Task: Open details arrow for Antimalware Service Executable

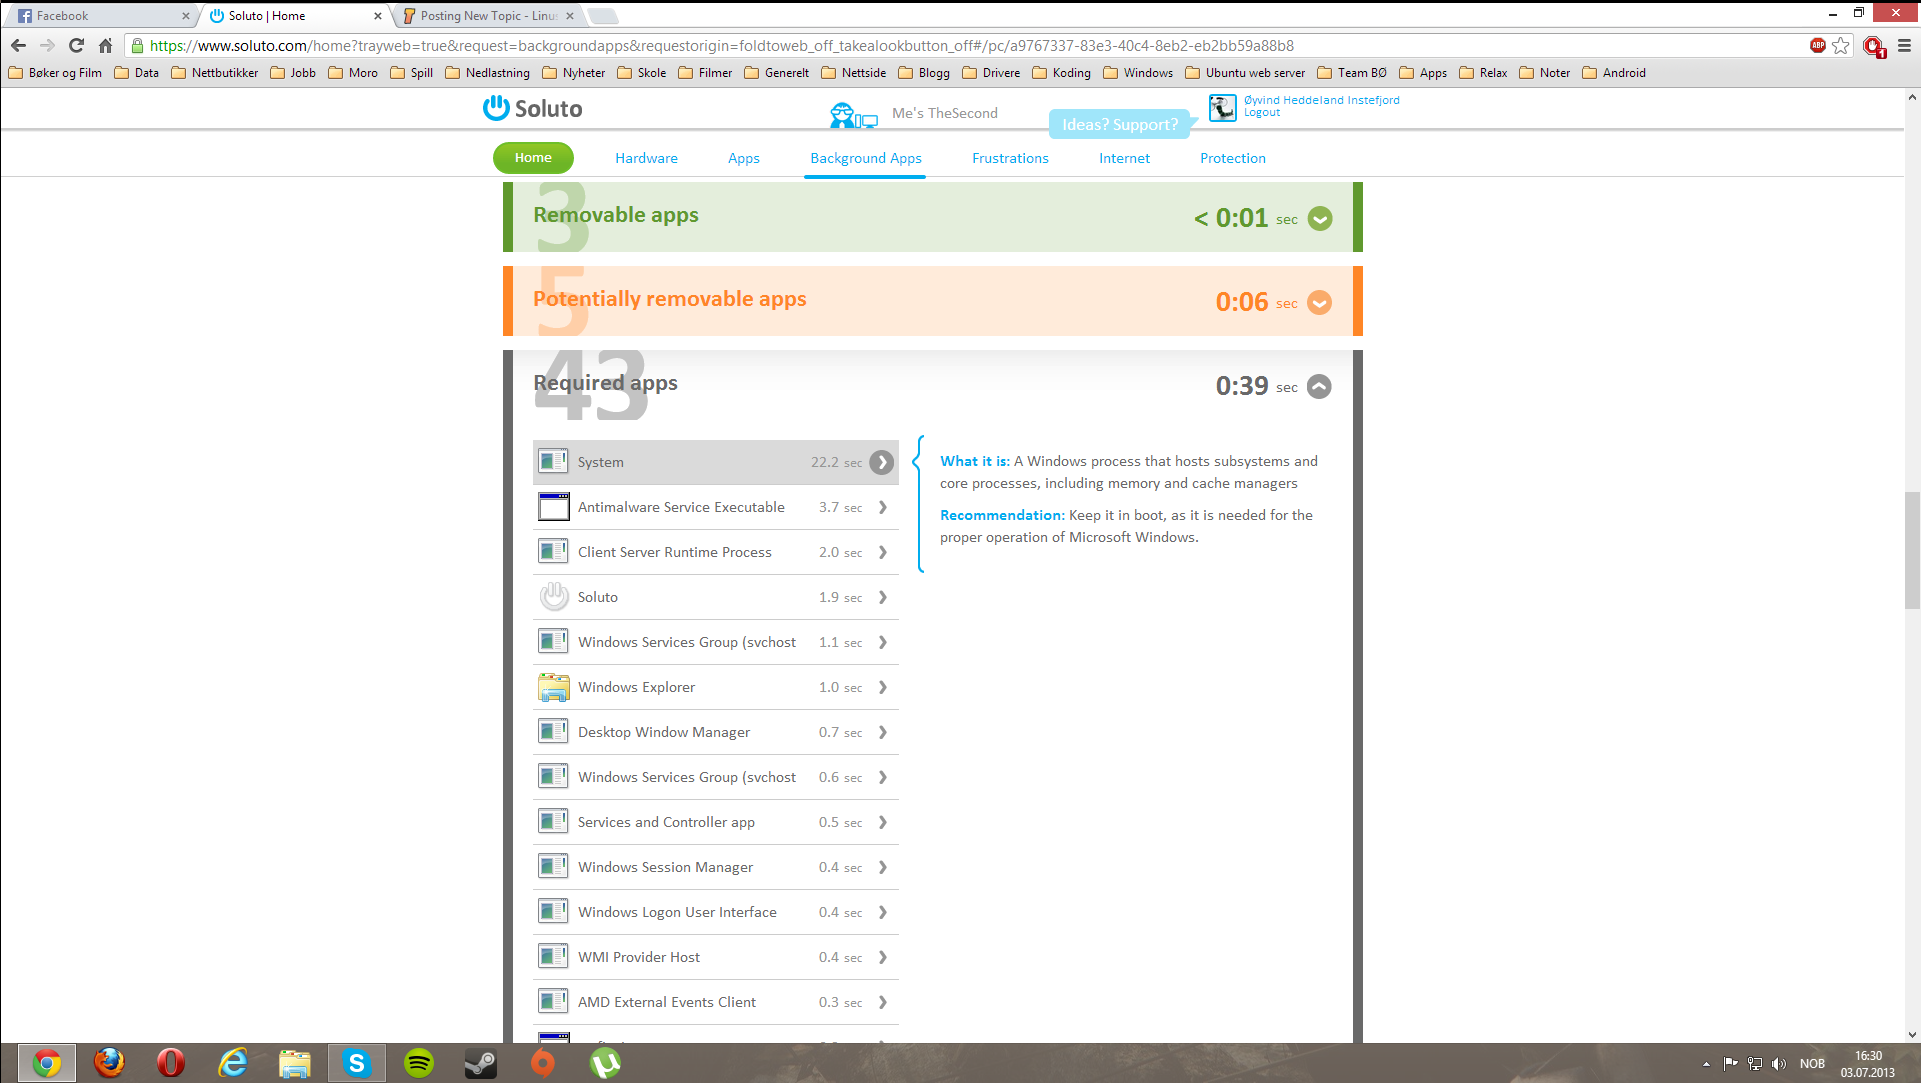Action: (883, 507)
